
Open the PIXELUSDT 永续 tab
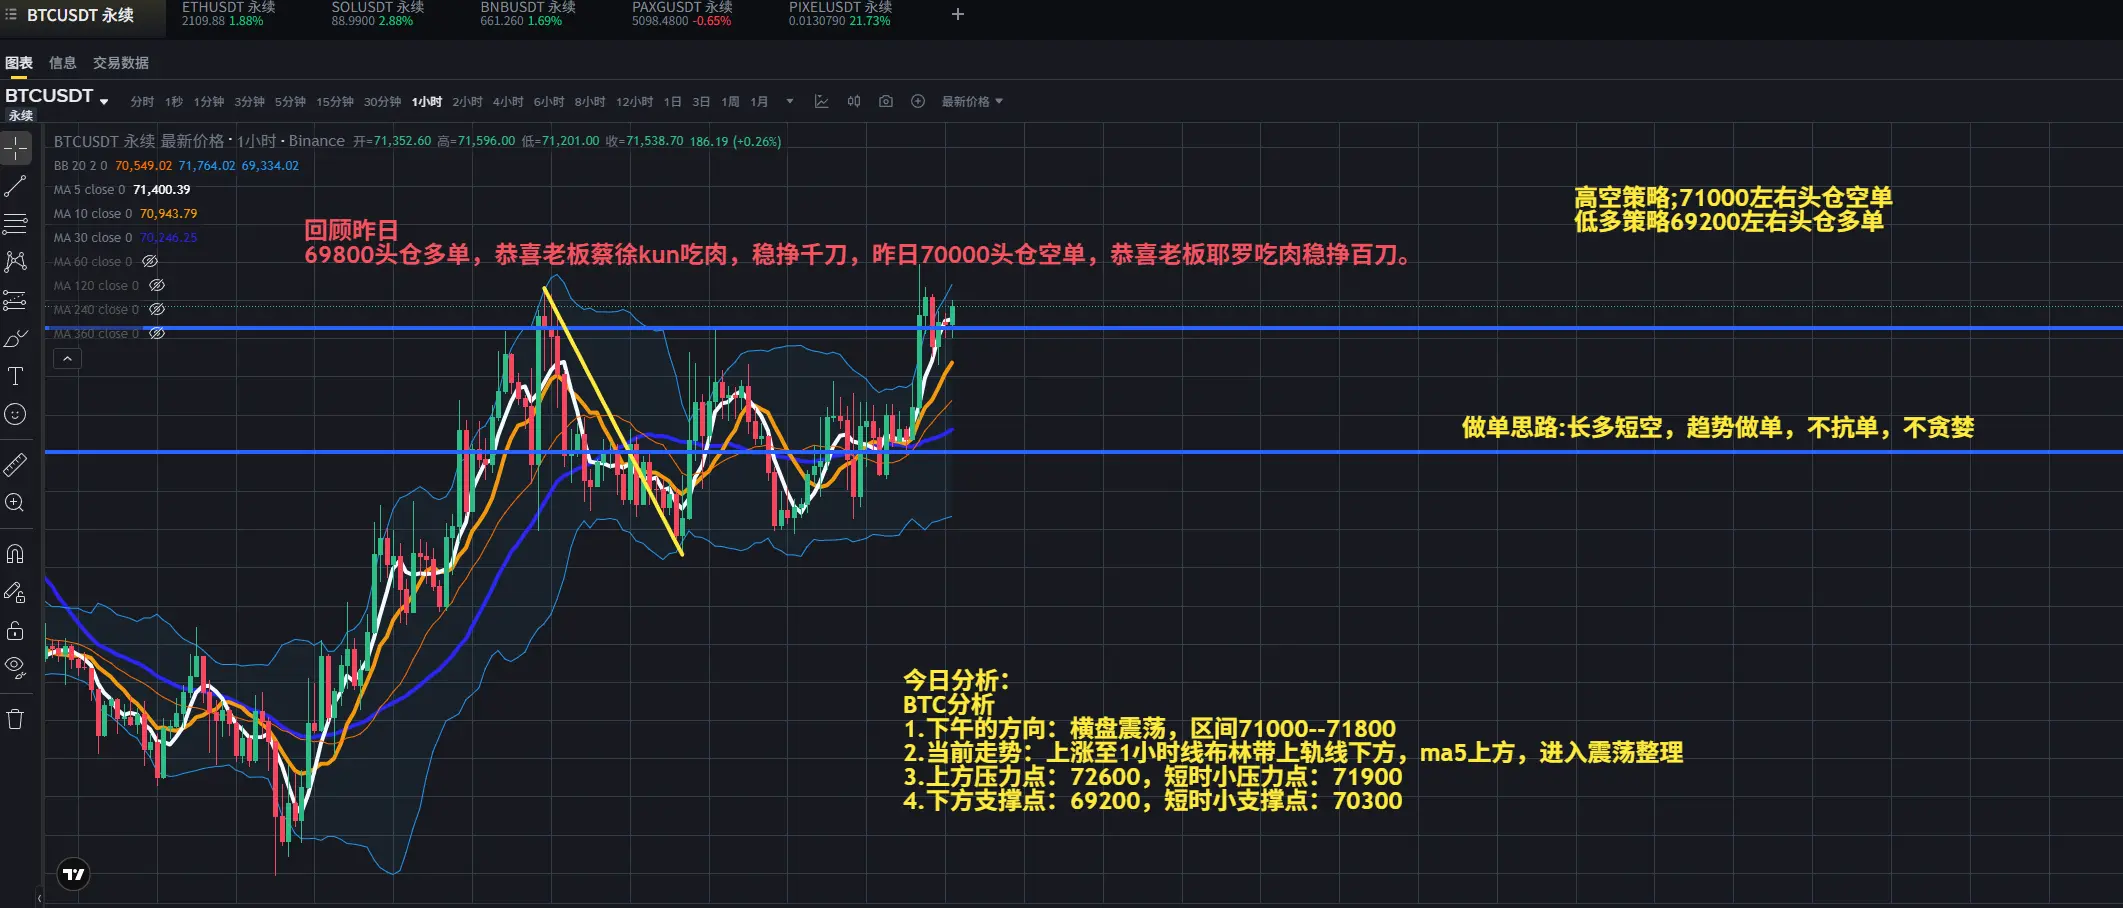[x=840, y=14]
